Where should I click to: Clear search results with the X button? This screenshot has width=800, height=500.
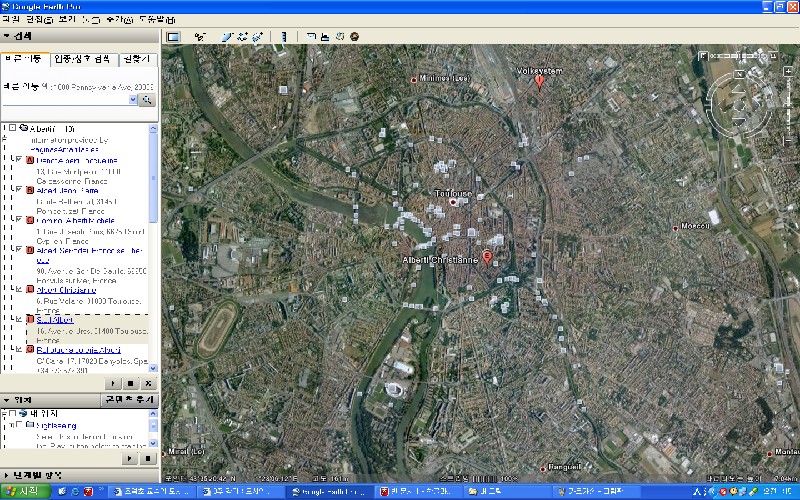pyautogui.click(x=148, y=383)
